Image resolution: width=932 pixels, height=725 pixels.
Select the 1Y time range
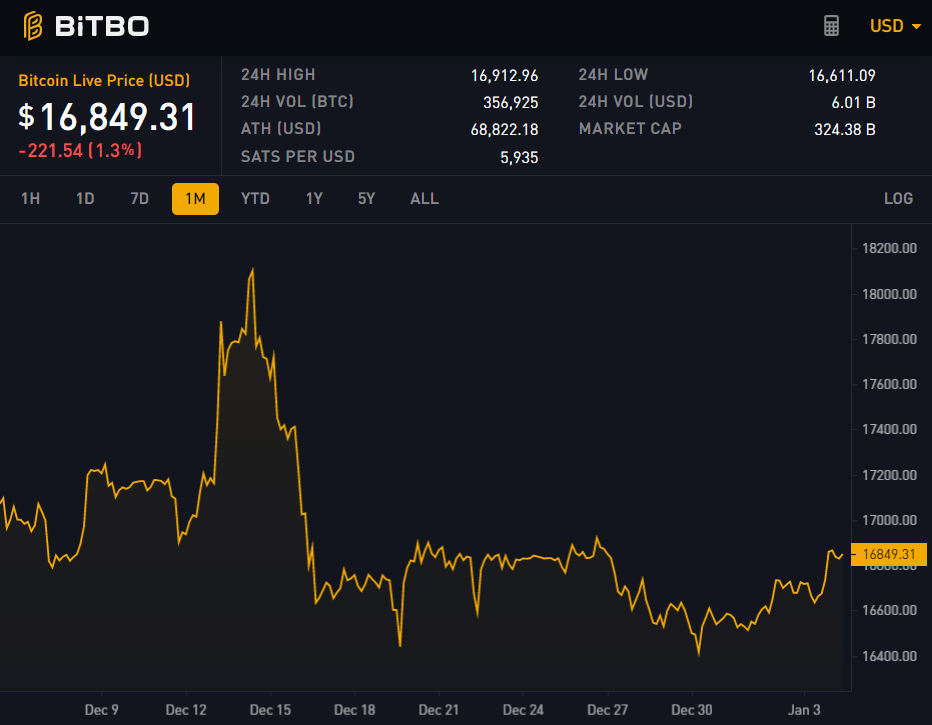(314, 198)
